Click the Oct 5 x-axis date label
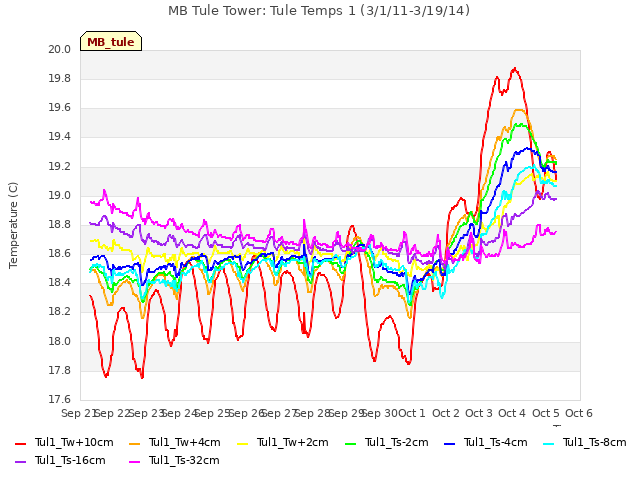 [546, 413]
